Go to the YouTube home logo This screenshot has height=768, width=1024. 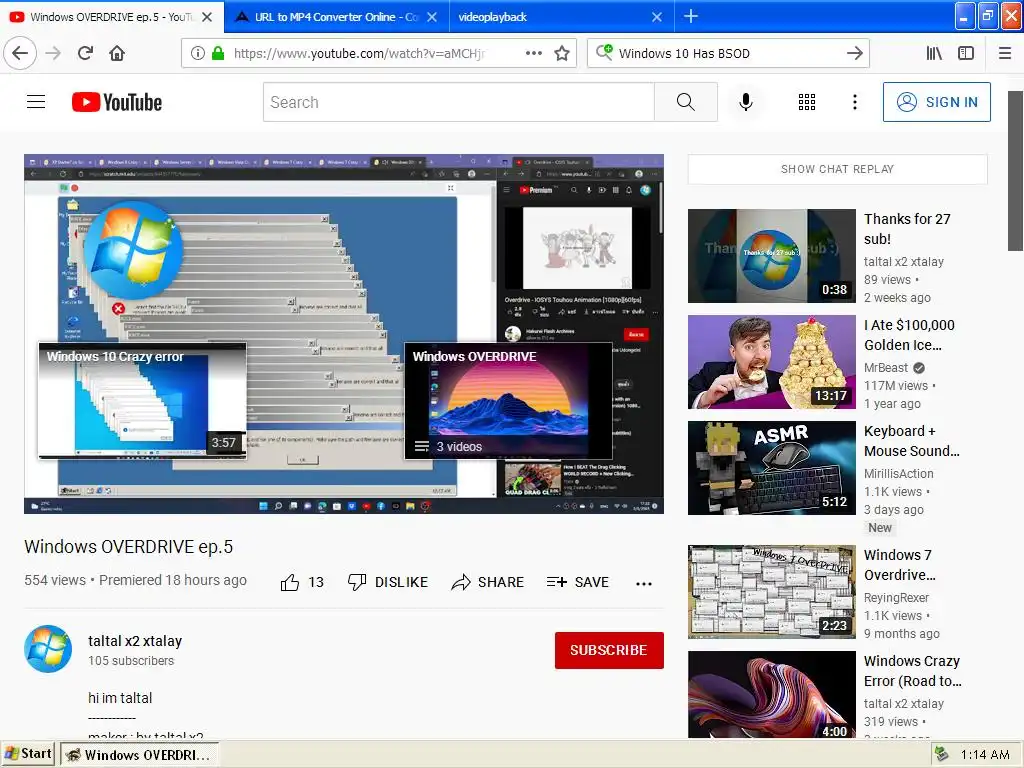[117, 102]
